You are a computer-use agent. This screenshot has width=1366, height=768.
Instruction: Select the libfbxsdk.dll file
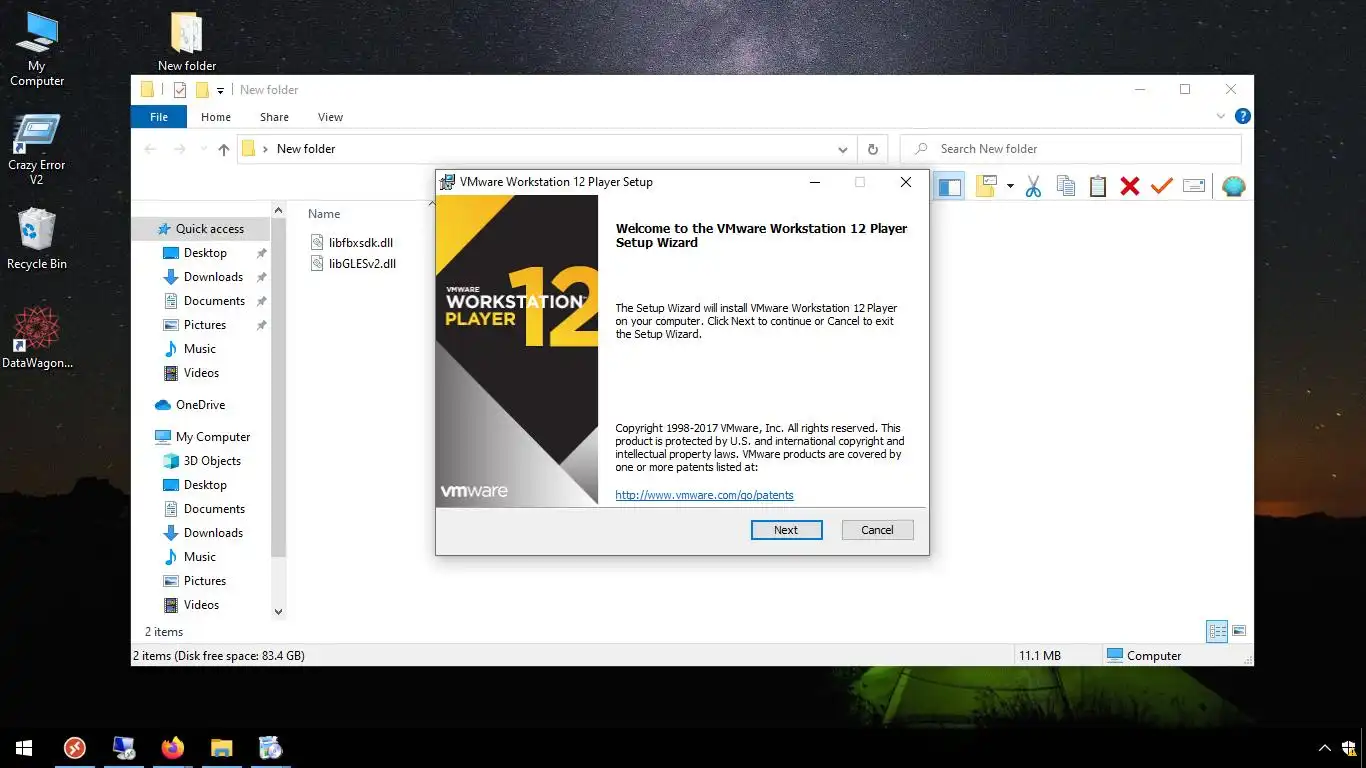pos(352,242)
